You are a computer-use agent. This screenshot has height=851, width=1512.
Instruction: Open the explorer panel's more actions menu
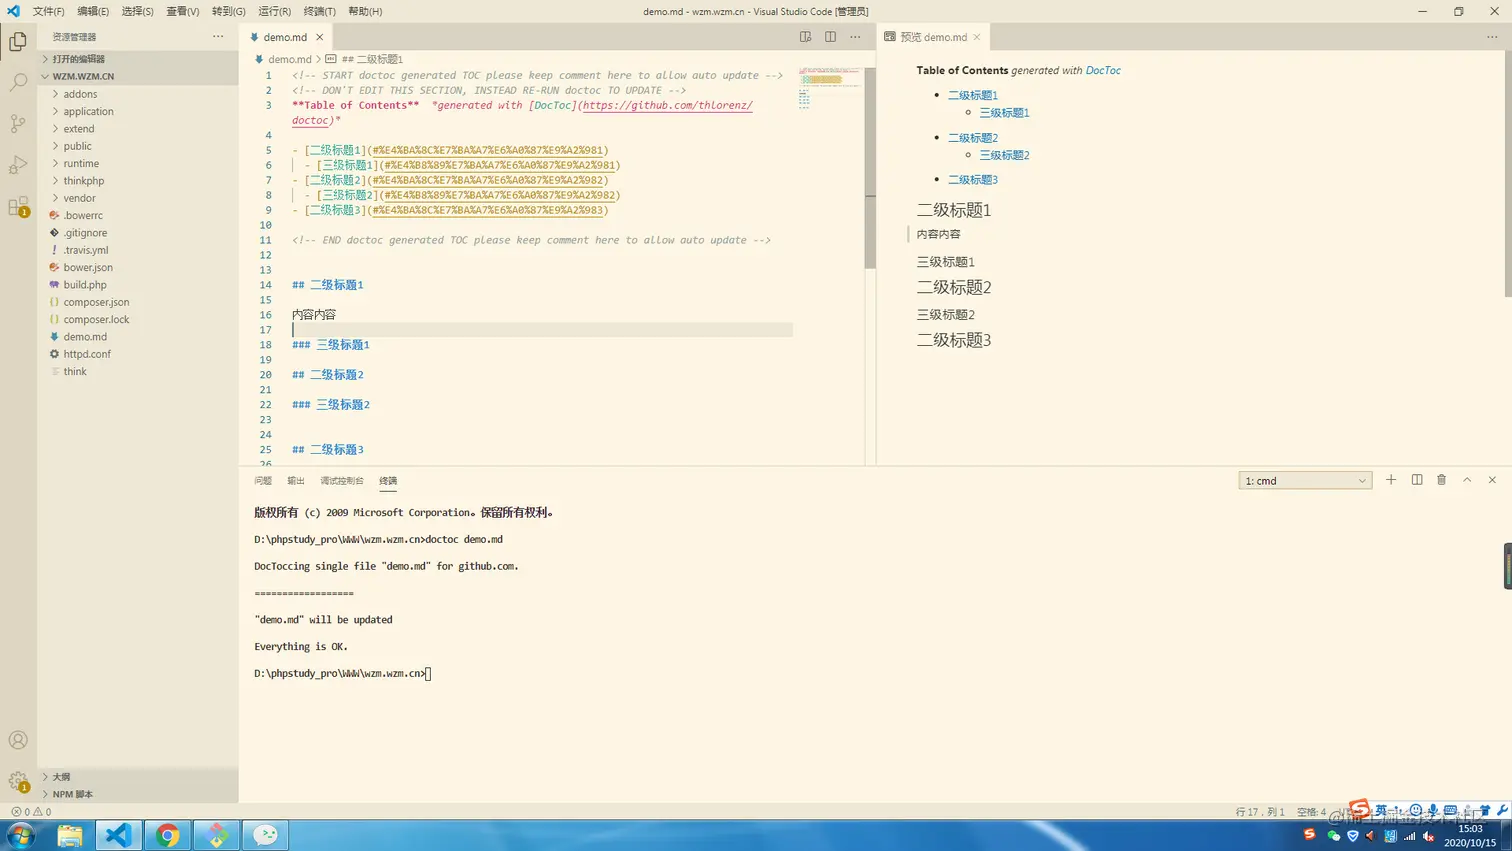click(x=218, y=37)
